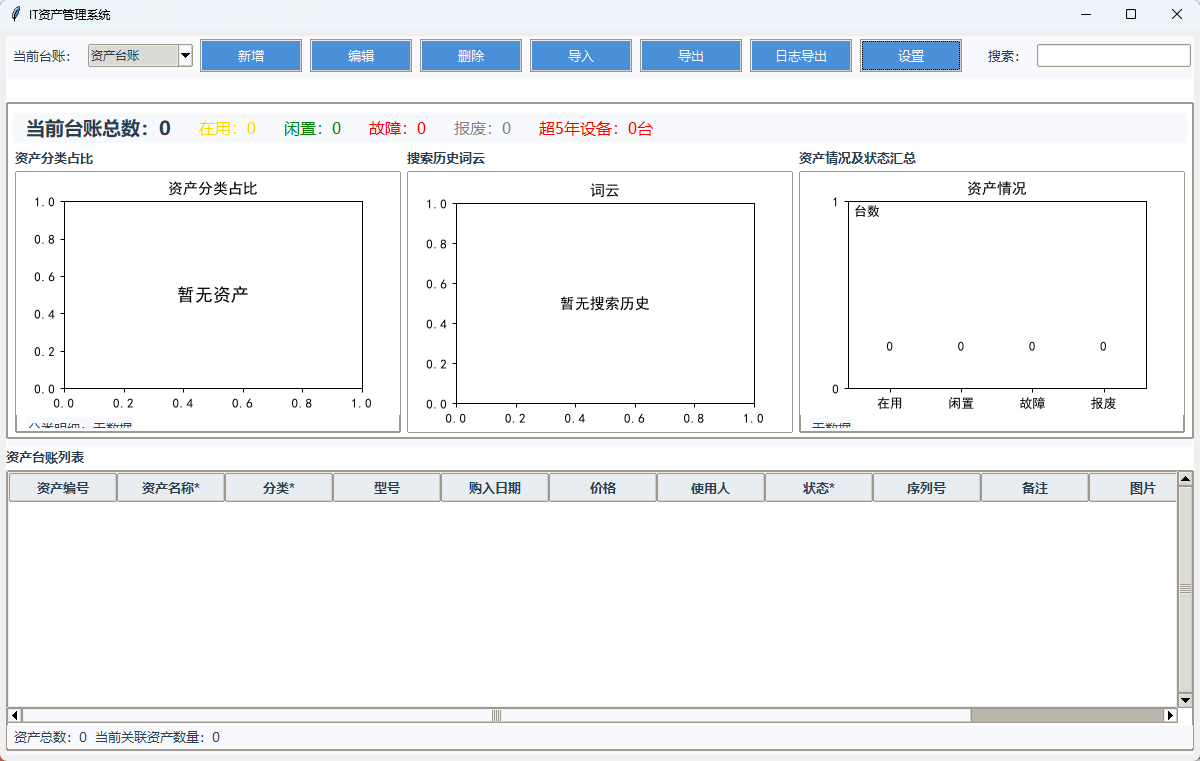Click the 报废: 0 status label
The image size is (1200, 761).
[x=482, y=128]
